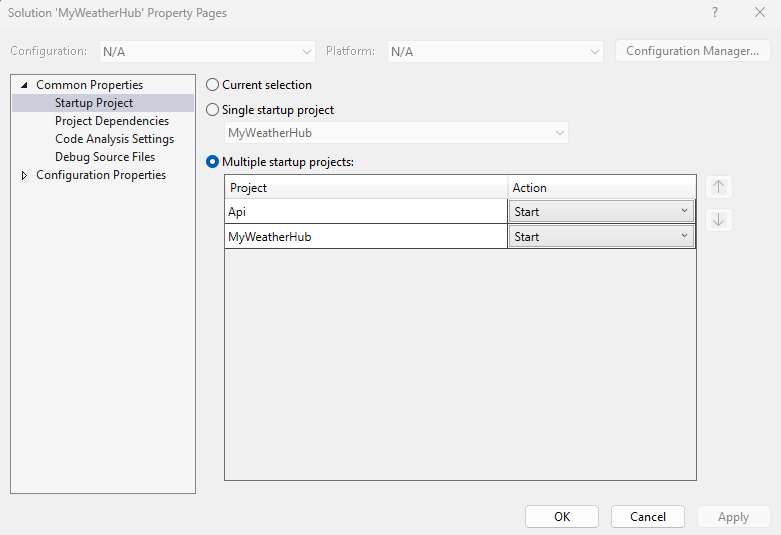Select Single startup project option
This screenshot has height=535, width=781.
pyautogui.click(x=213, y=110)
